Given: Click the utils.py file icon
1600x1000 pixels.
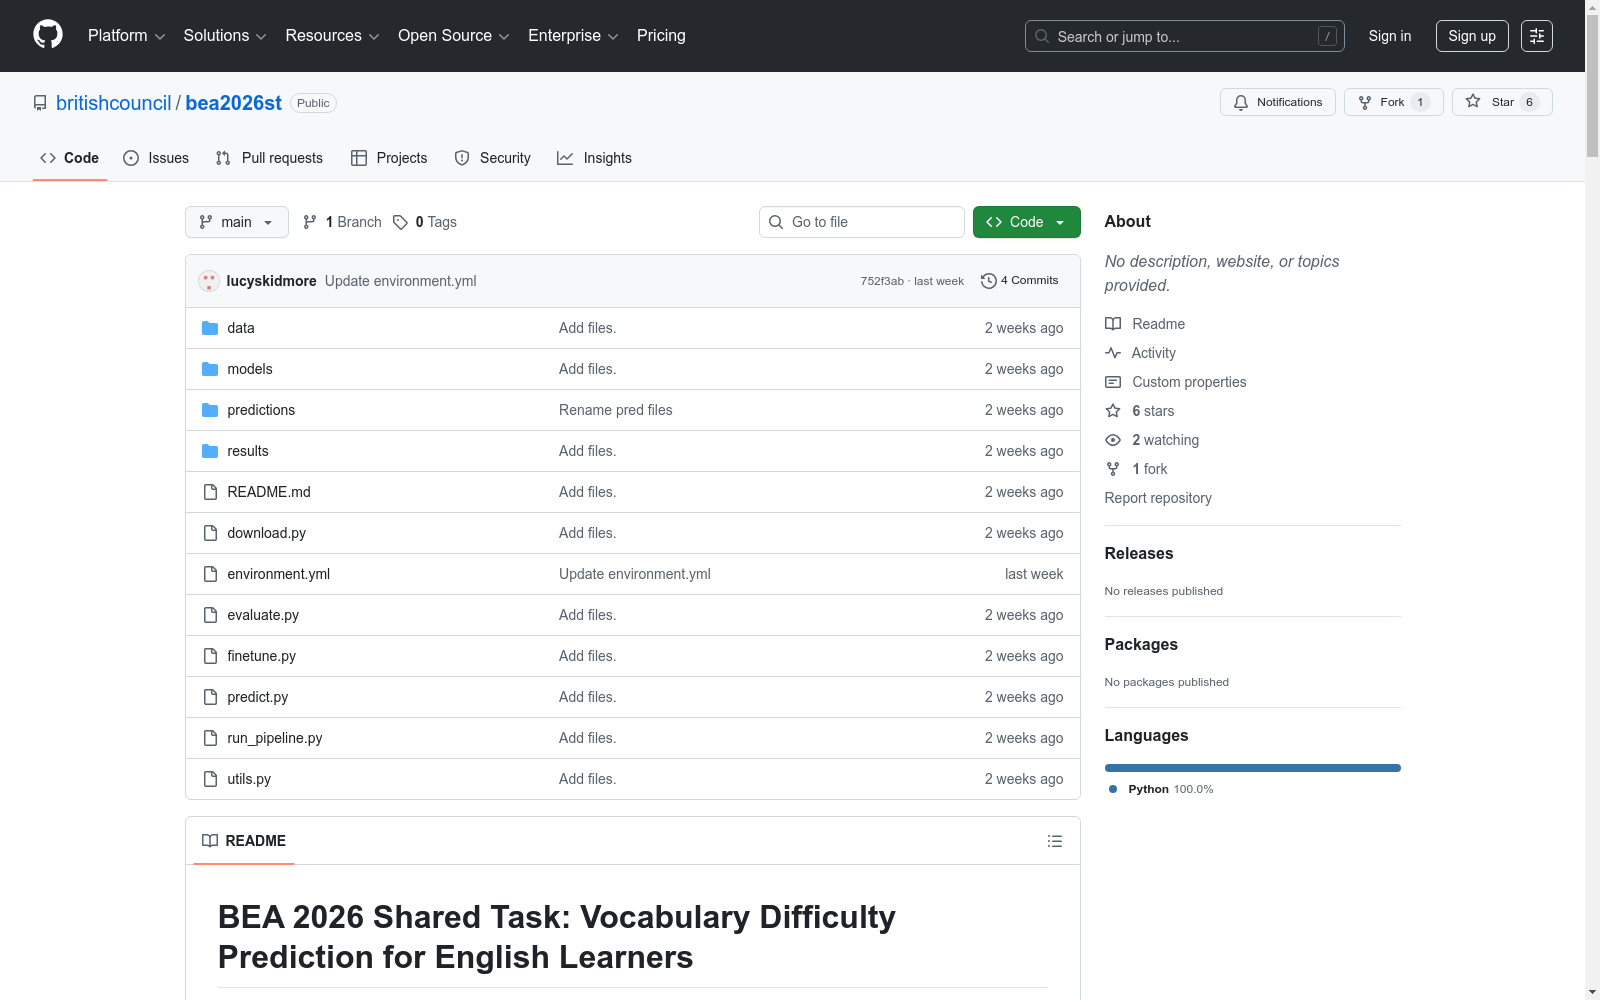Looking at the screenshot, I should pyautogui.click(x=210, y=779).
